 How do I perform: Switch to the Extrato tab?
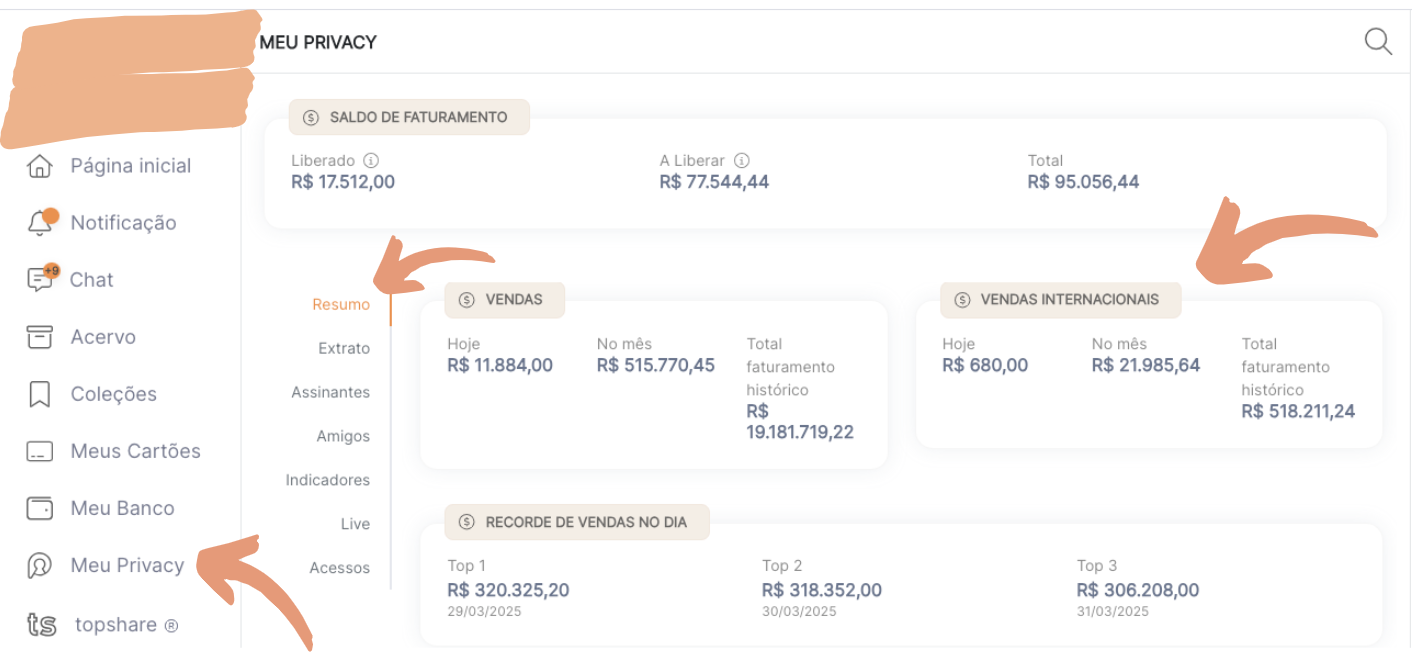343,349
